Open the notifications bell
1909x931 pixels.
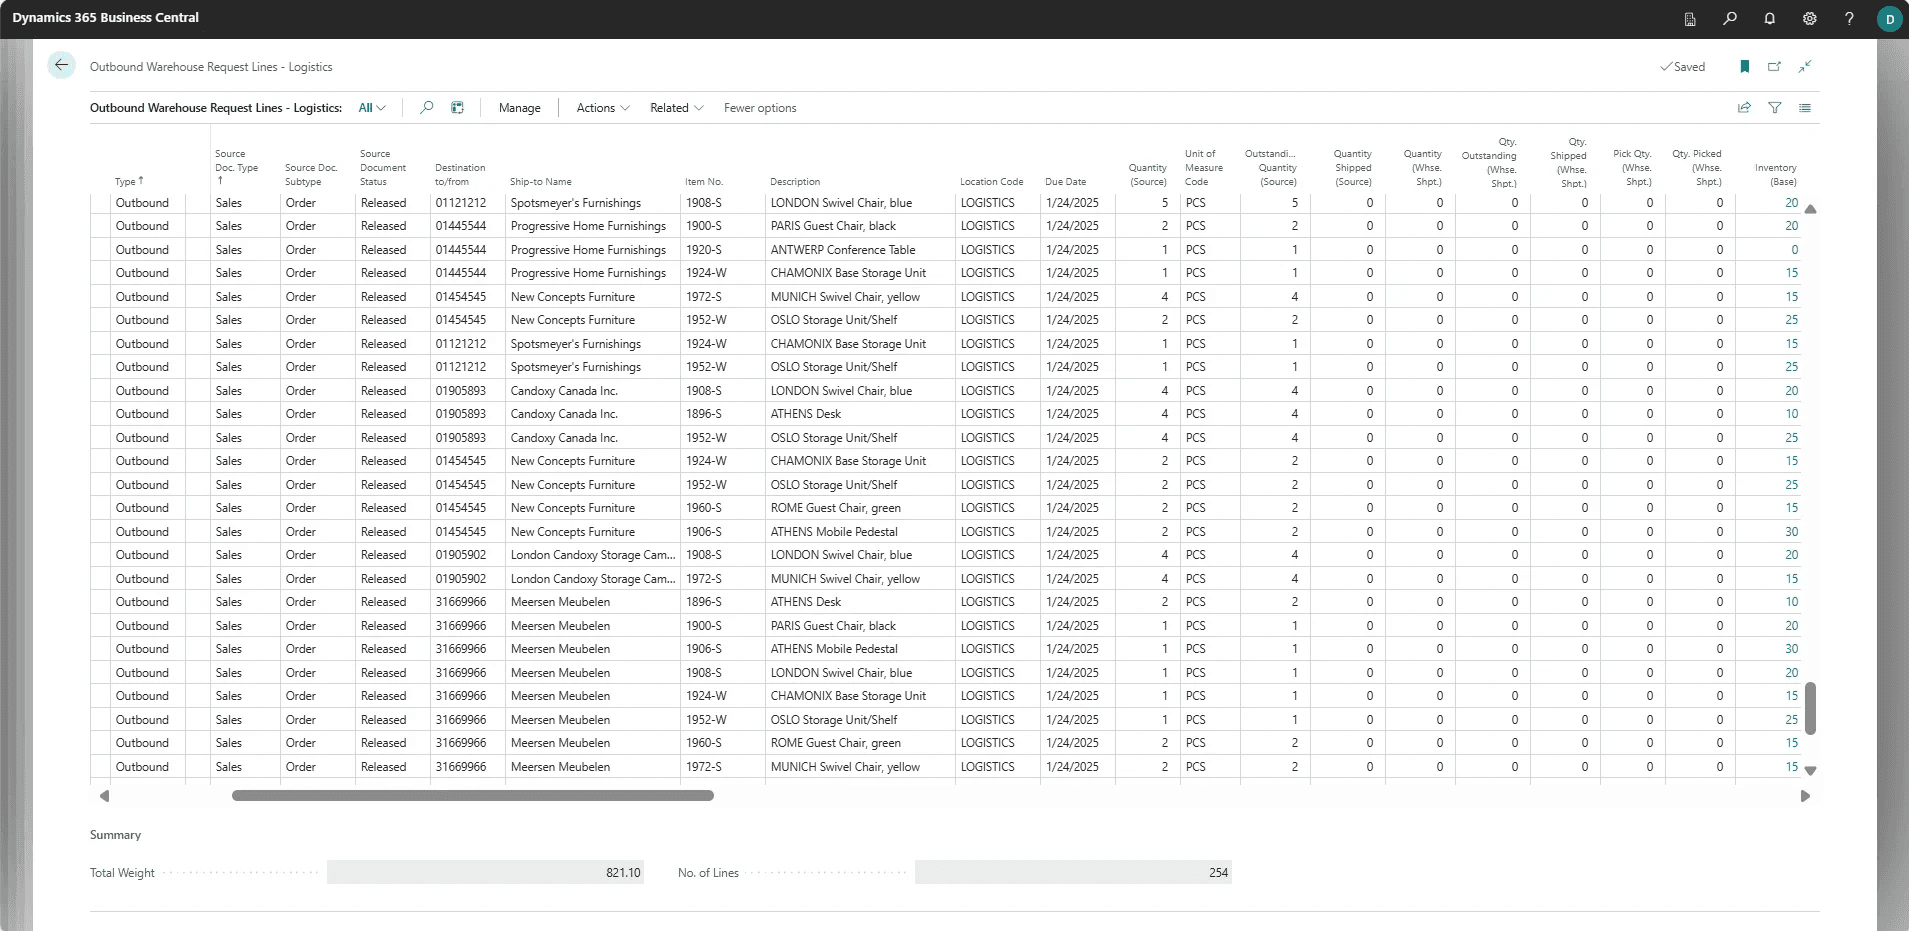[x=1770, y=19]
